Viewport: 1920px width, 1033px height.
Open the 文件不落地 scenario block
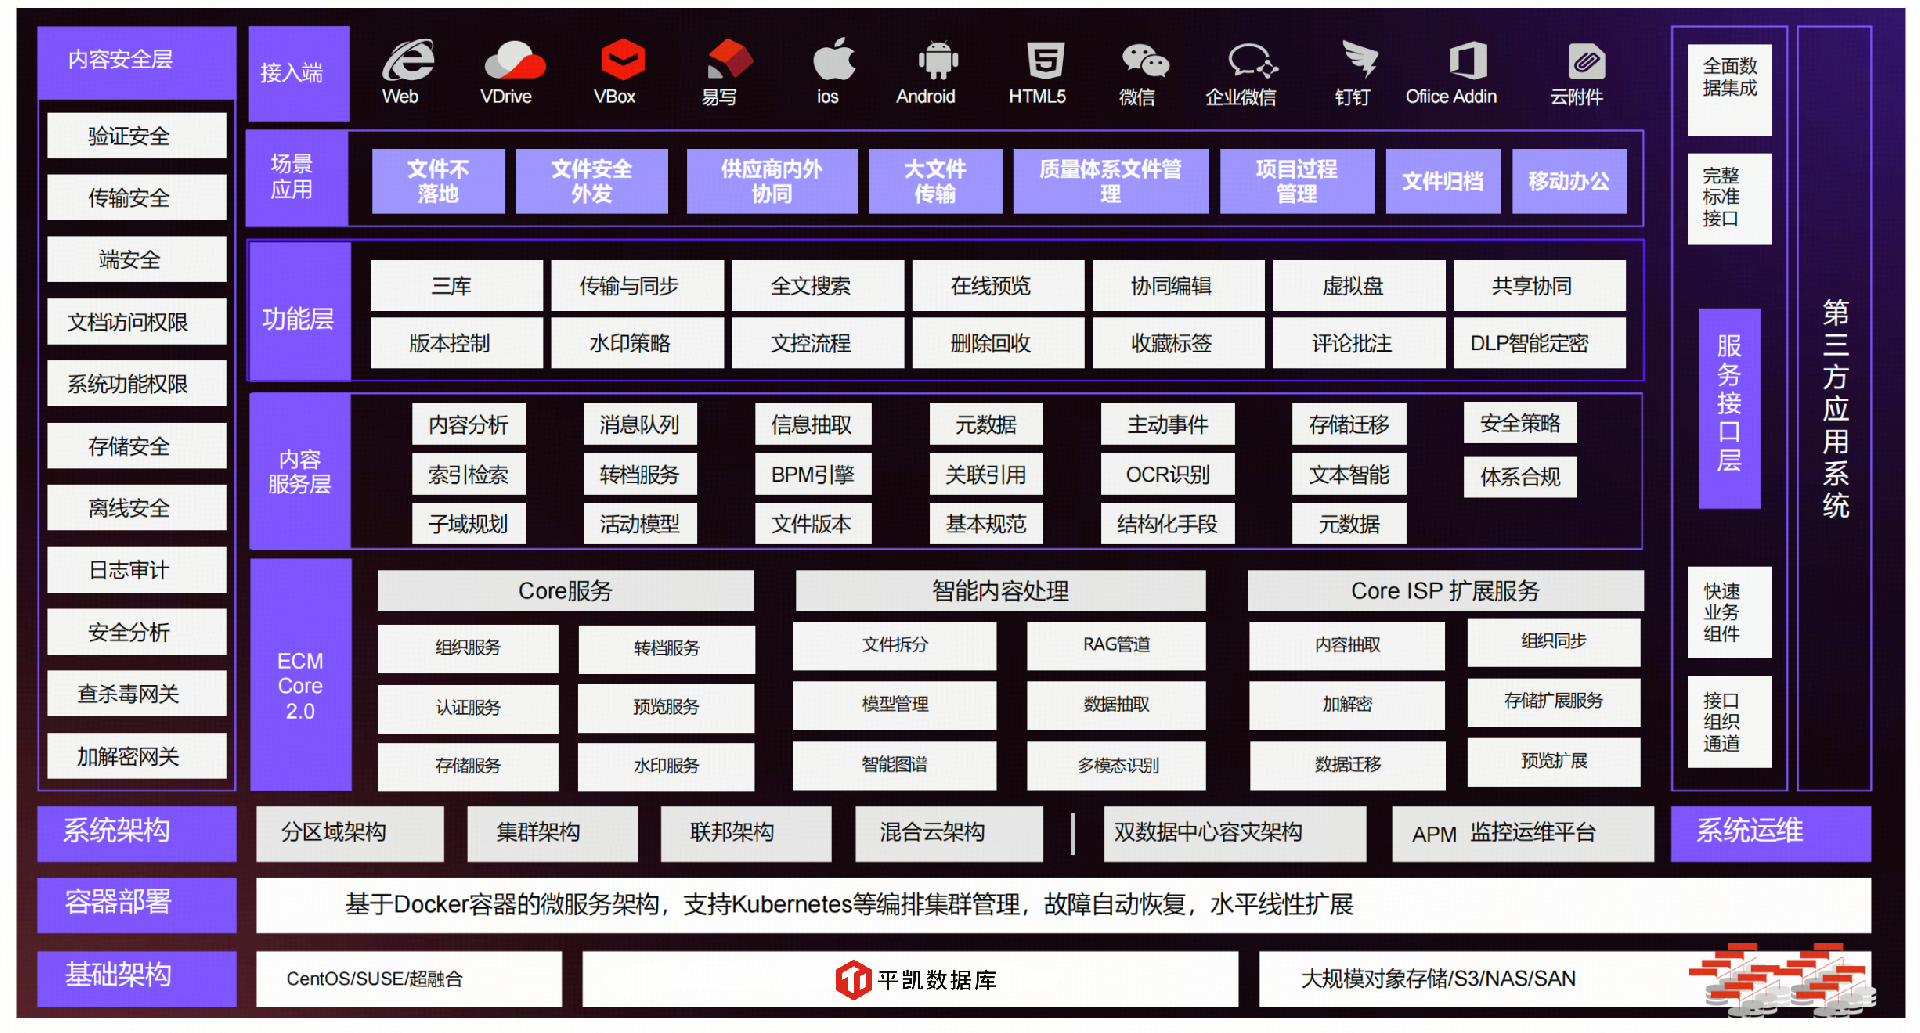click(x=437, y=181)
